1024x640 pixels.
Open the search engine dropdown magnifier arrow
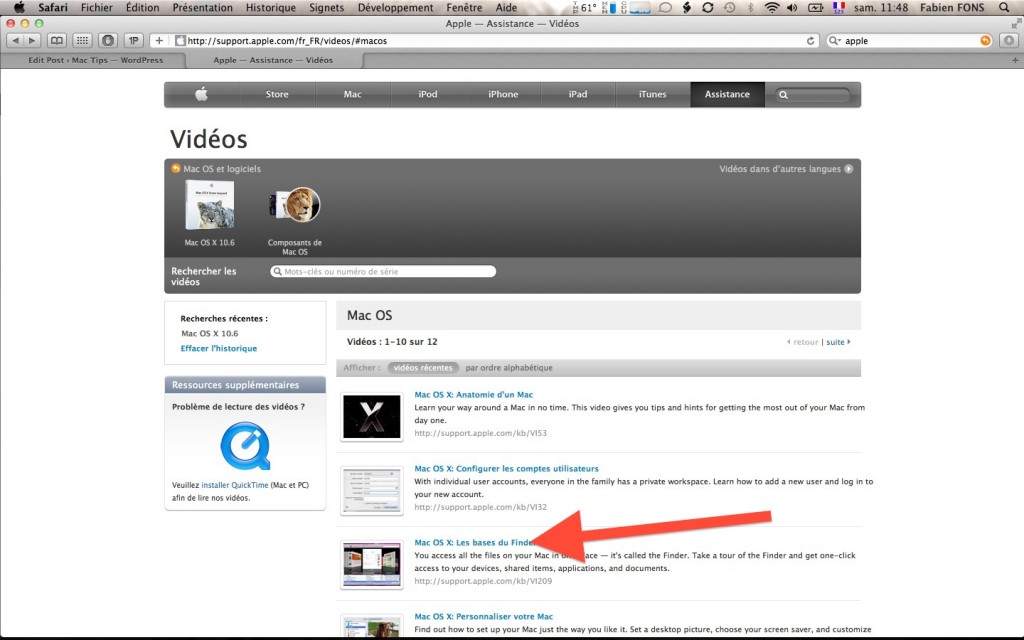pyautogui.click(x=835, y=40)
